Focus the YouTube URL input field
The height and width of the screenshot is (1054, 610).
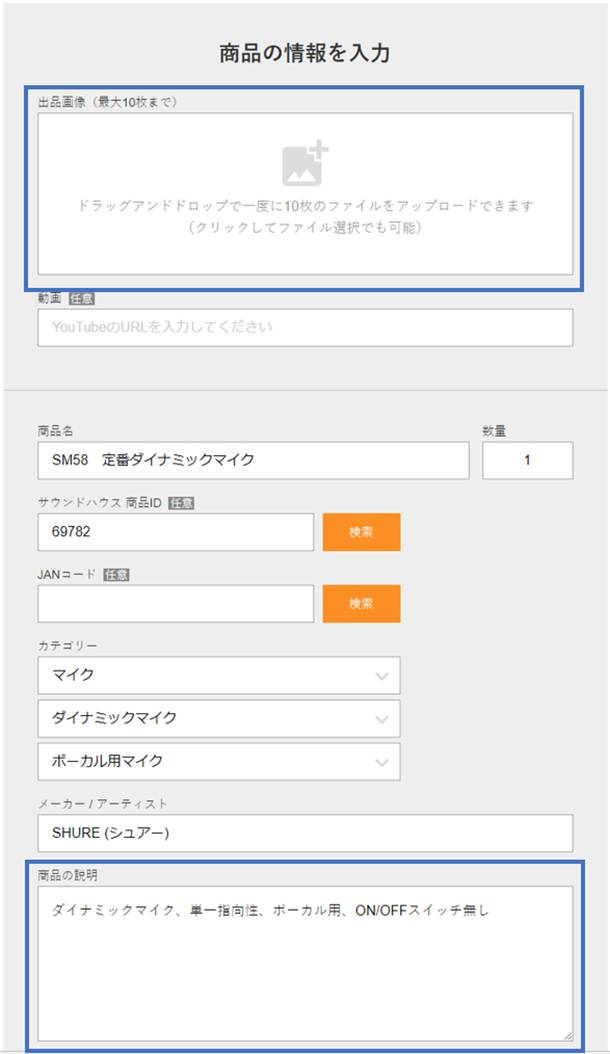click(x=305, y=328)
